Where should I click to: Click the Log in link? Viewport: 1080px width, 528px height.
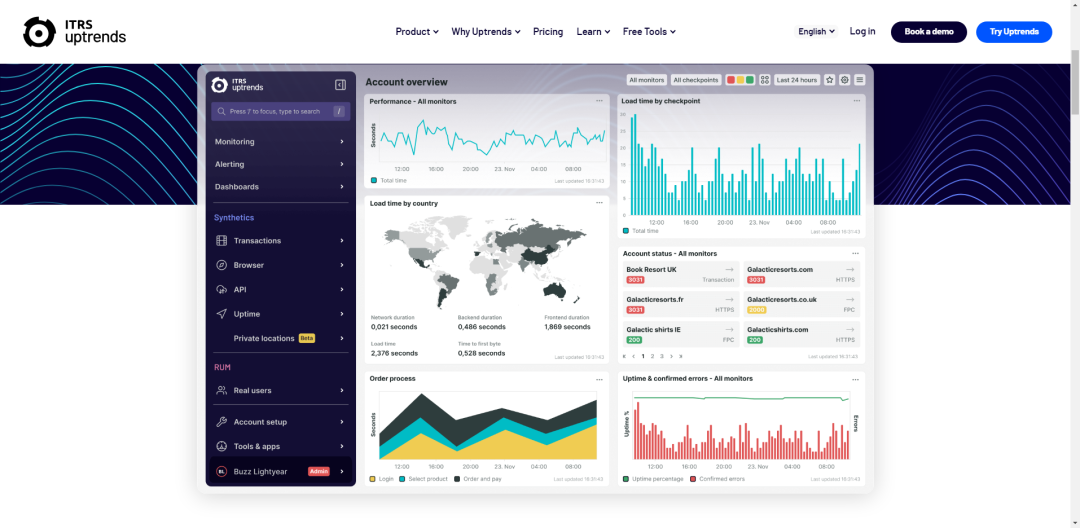(862, 31)
